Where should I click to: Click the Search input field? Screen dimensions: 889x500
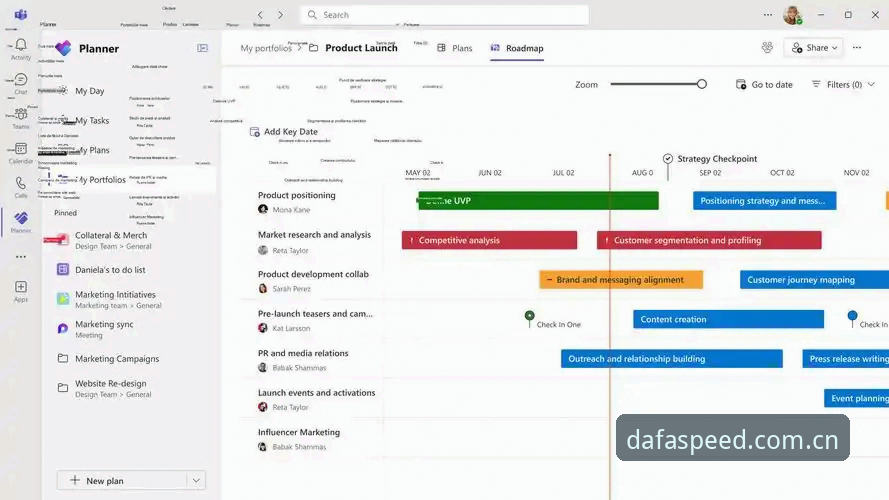pyautogui.click(x=444, y=15)
